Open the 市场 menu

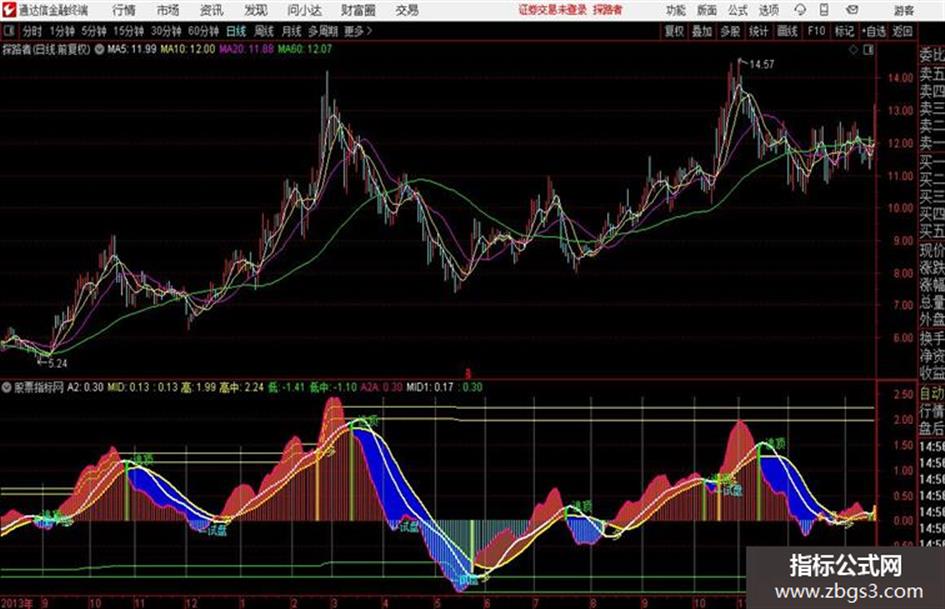[x=168, y=10]
